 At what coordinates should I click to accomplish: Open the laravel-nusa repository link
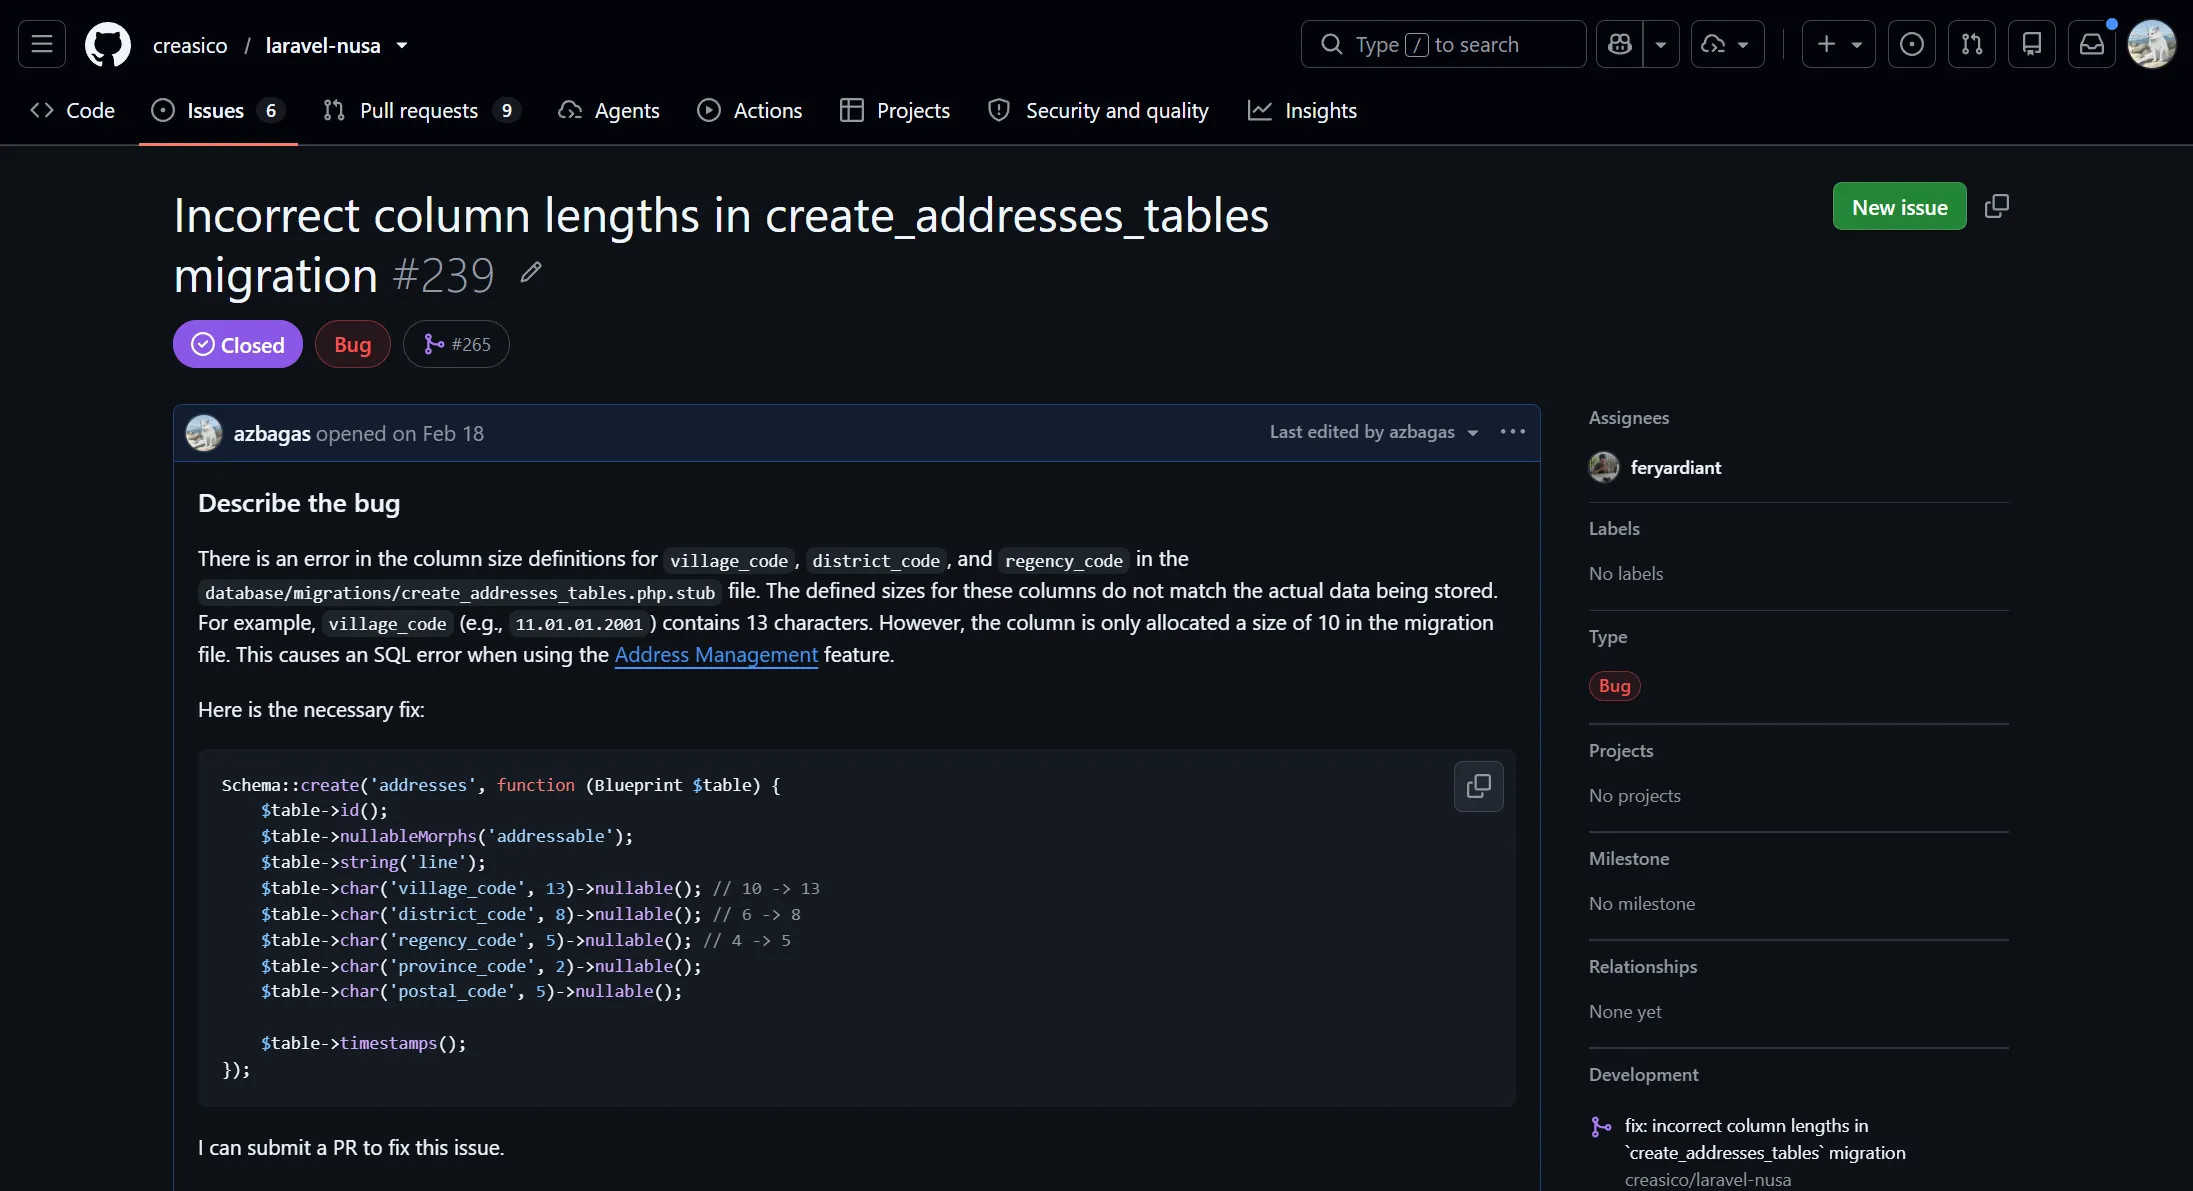(323, 45)
